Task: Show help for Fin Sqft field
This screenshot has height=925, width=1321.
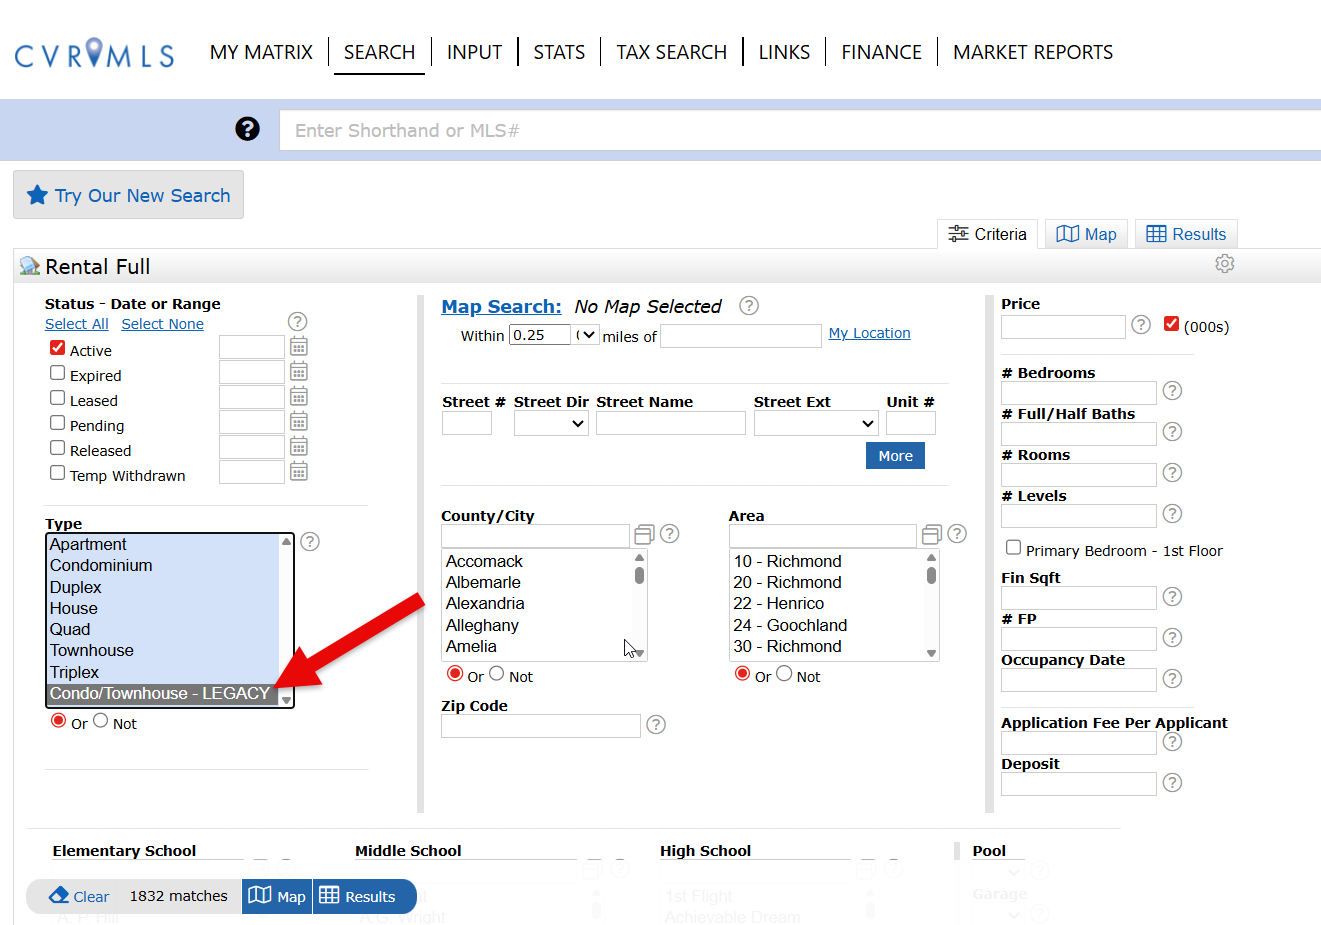Action: point(1173,597)
